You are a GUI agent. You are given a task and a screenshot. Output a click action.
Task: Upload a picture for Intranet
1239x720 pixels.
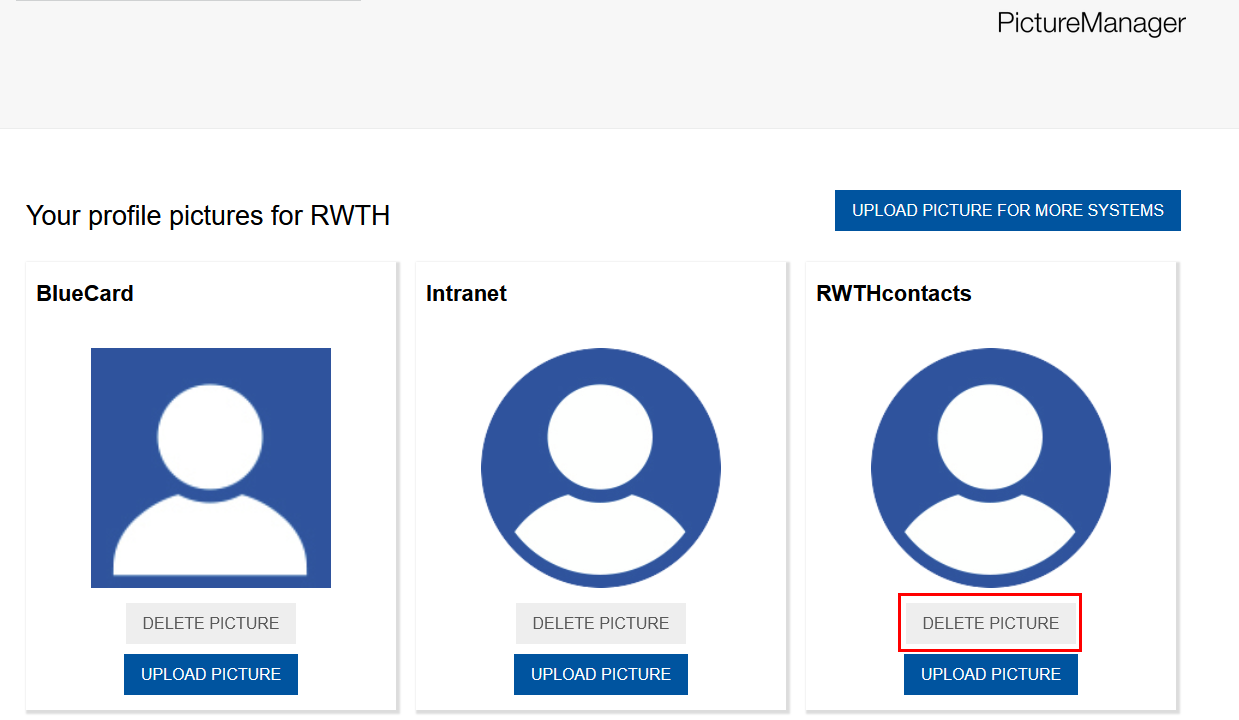tap(600, 674)
